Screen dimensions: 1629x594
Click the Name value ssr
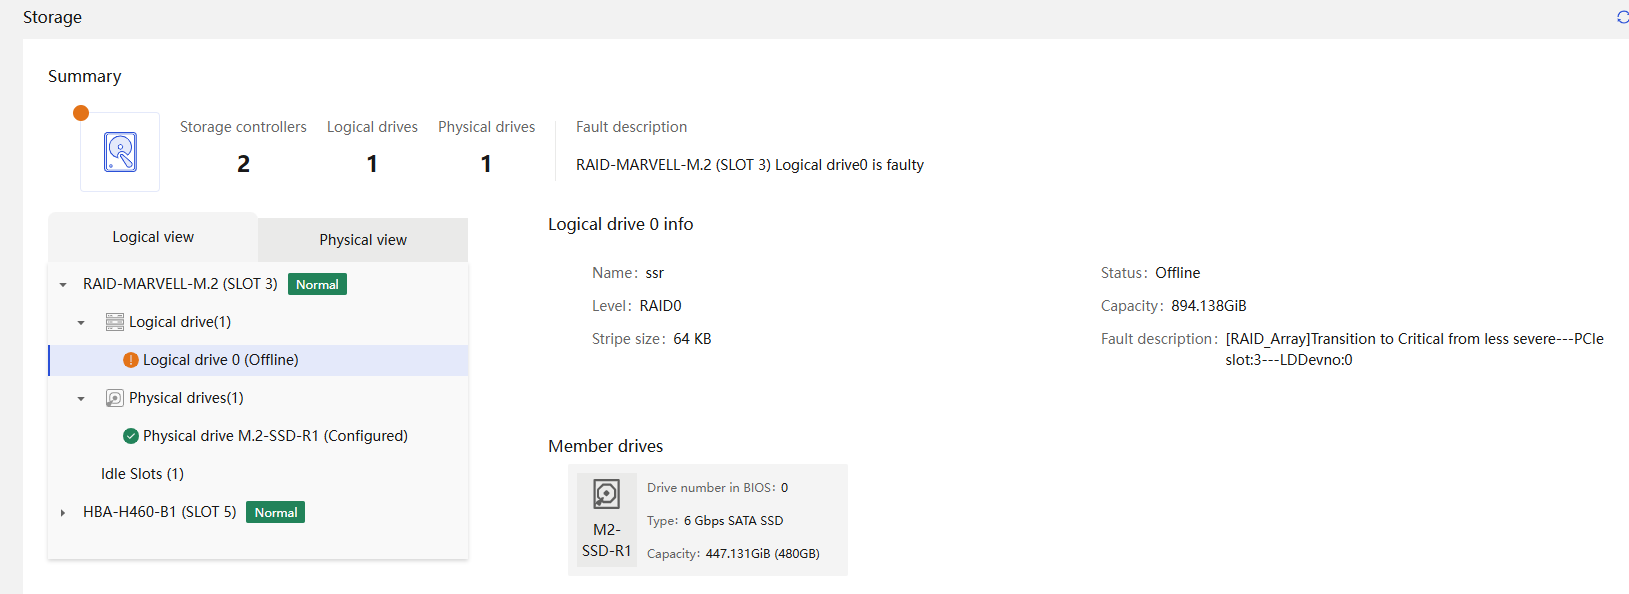click(x=655, y=273)
